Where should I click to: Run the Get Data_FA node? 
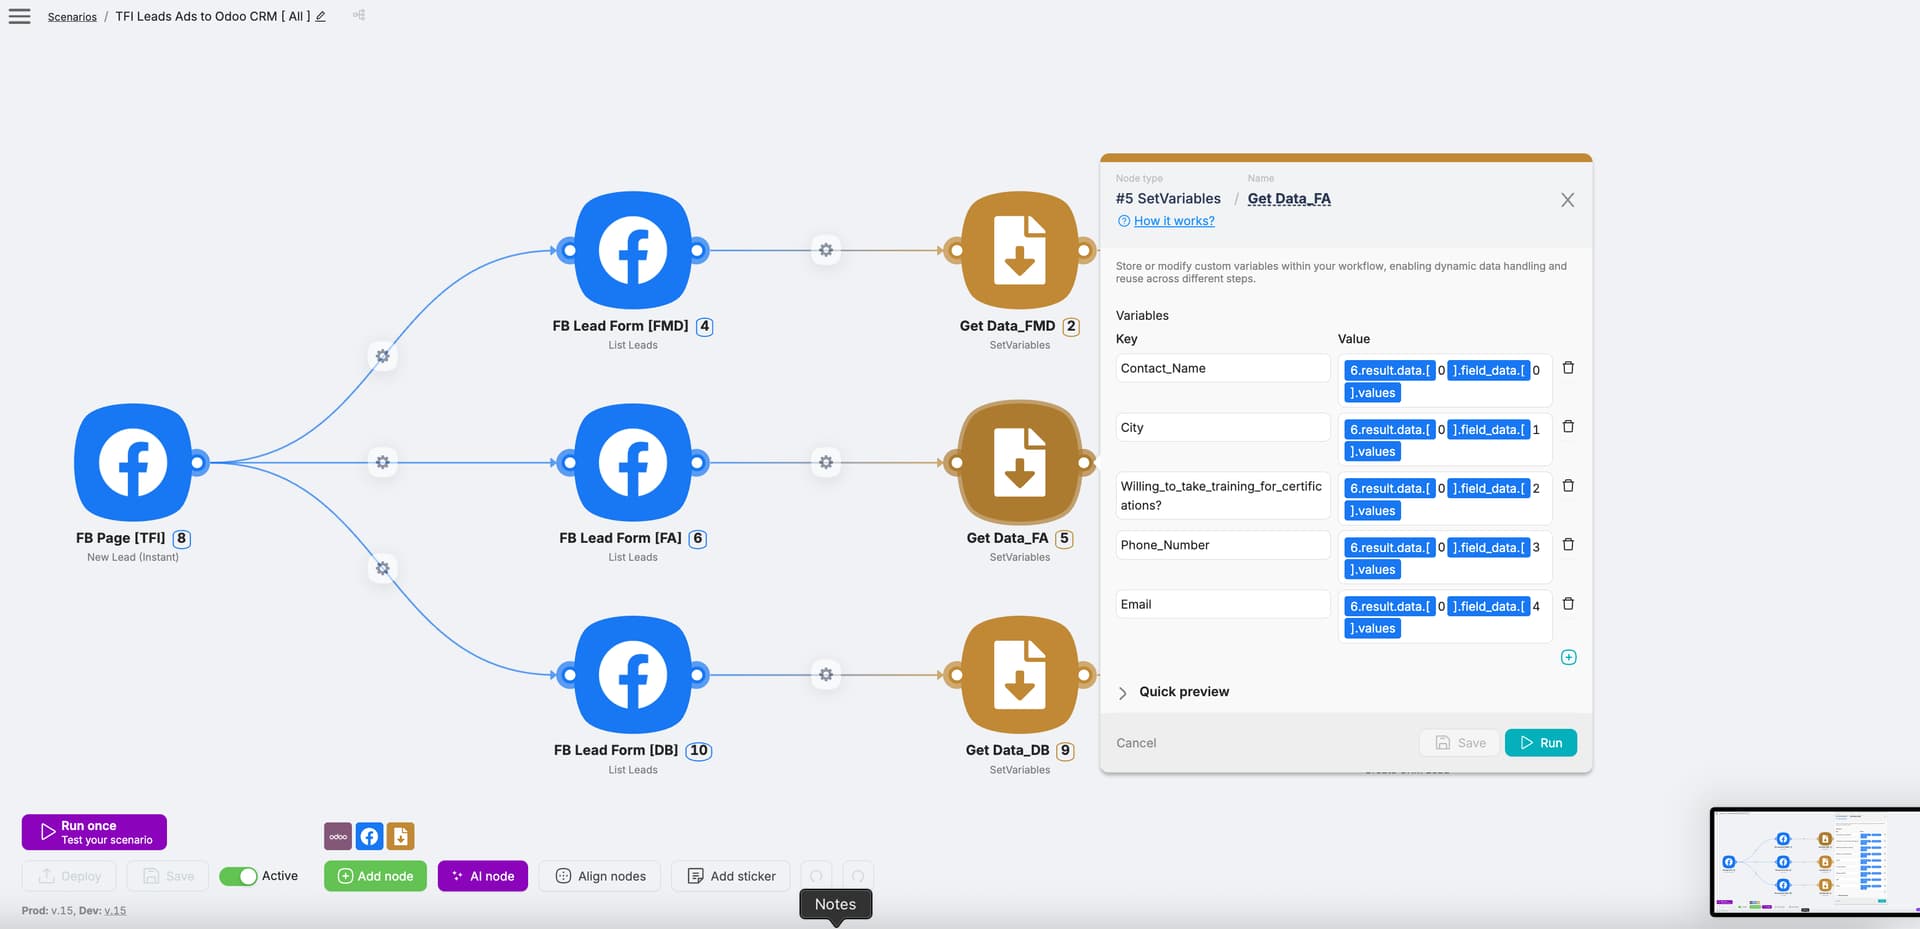click(1541, 743)
